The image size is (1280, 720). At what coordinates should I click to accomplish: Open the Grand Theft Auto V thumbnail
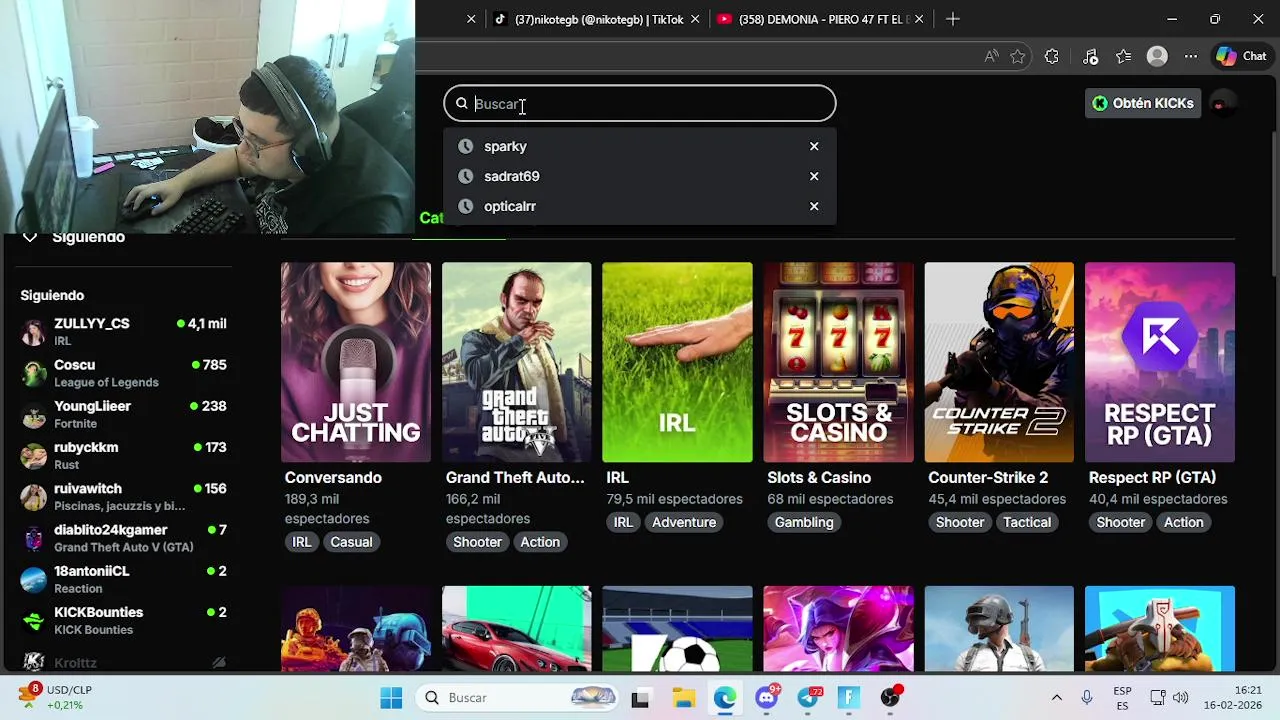pyautogui.click(x=517, y=362)
